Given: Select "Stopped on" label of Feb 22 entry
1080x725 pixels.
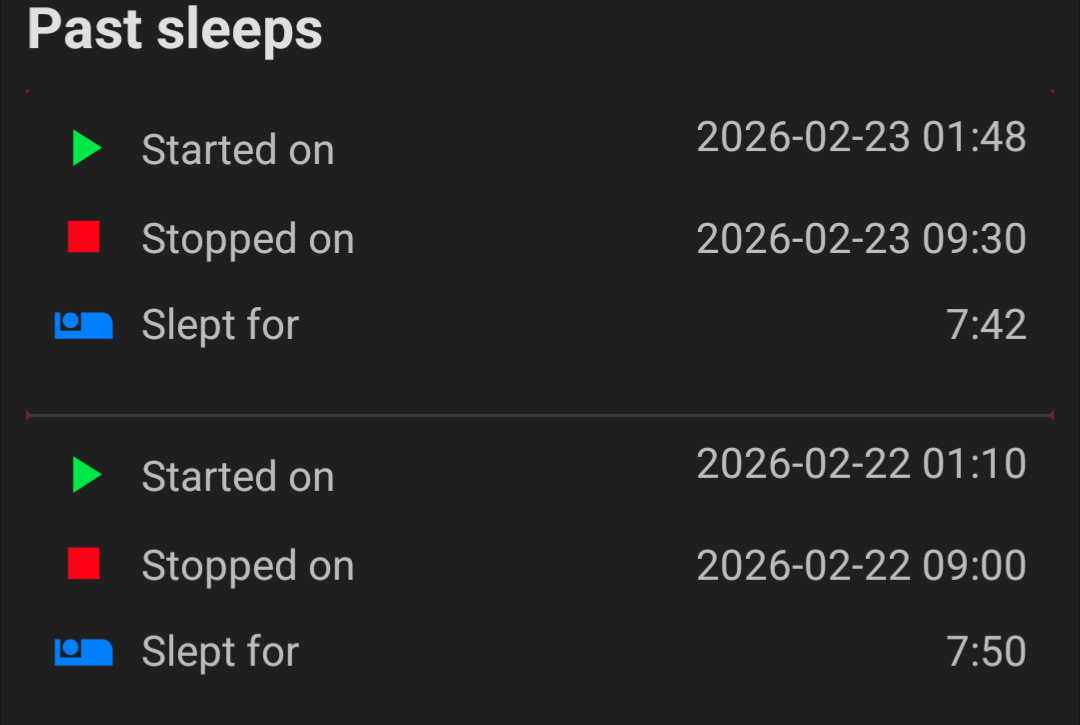Looking at the screenshot, I should point(248,566).
